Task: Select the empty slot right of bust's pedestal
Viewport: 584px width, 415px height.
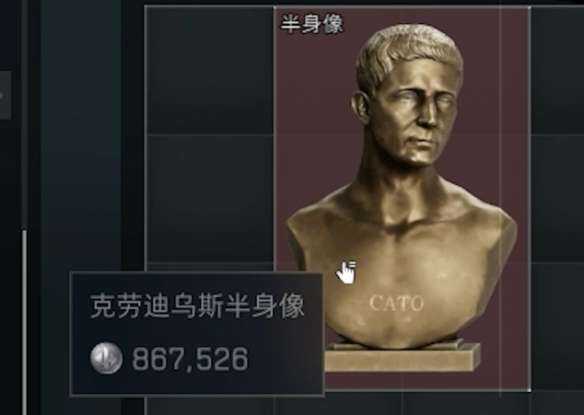Action: pos(558,327)
